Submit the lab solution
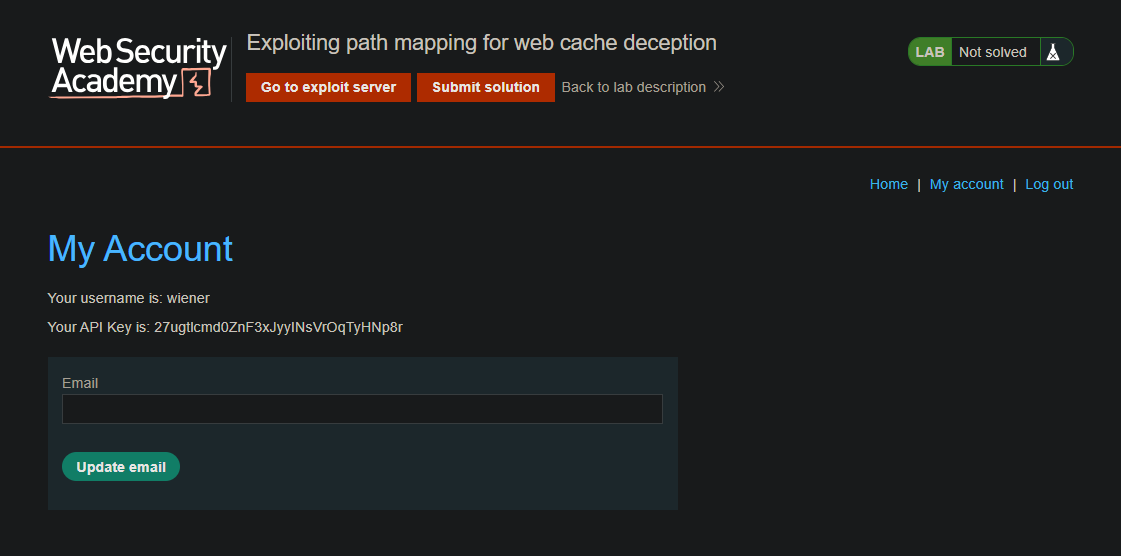The image size is (1121, 556). (485, 87)
